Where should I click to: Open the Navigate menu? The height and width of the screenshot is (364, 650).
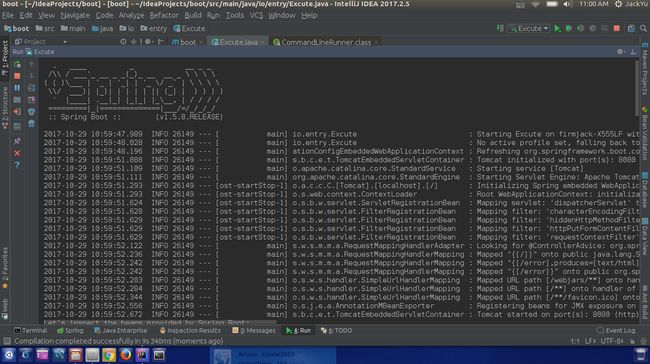tap(75, 15)
